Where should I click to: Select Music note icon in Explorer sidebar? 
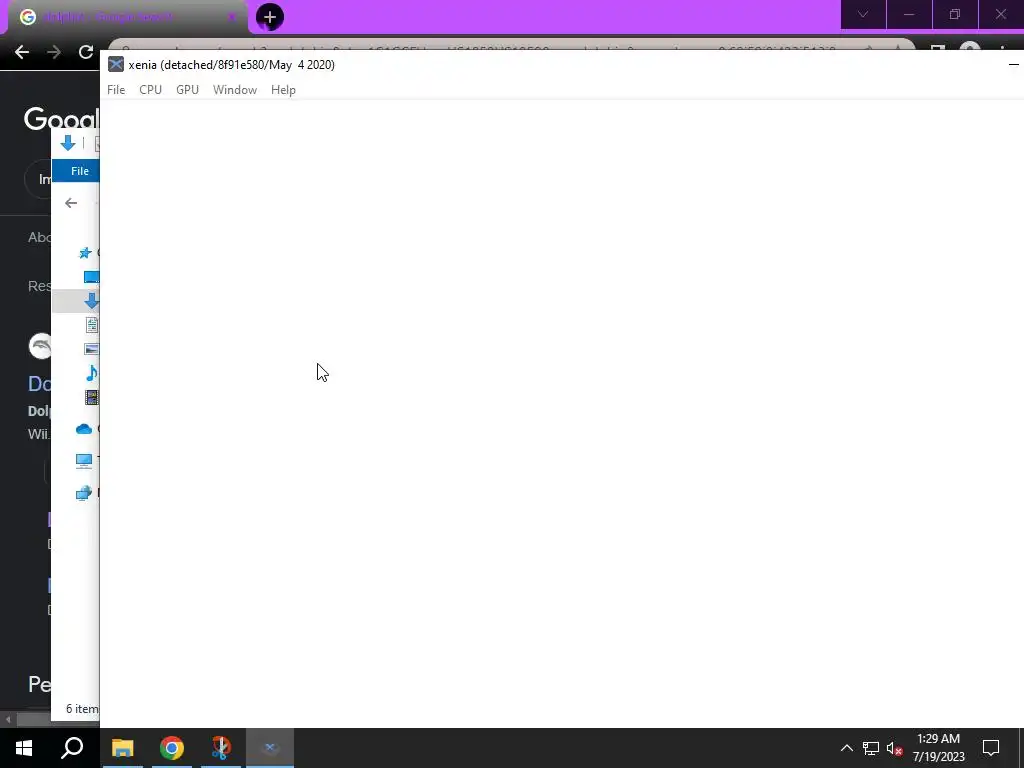(x=91, y=373)
